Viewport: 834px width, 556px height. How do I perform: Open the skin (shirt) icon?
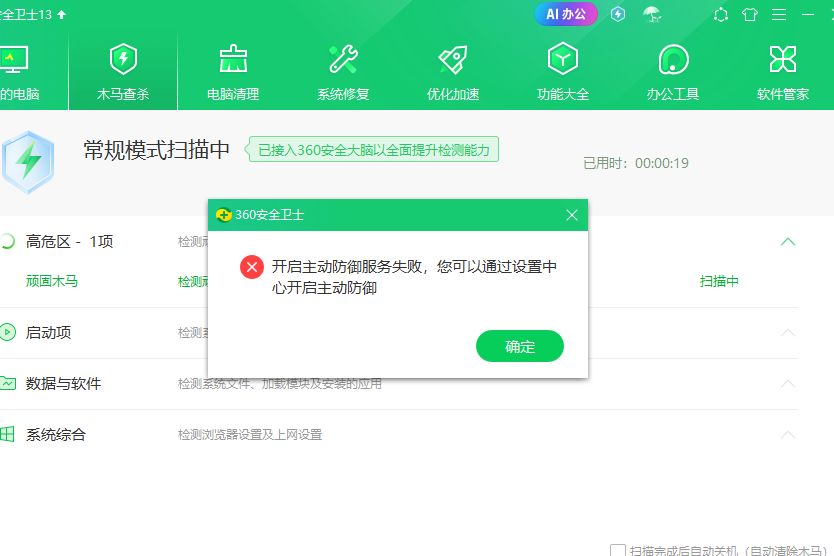tap(750, 14)
